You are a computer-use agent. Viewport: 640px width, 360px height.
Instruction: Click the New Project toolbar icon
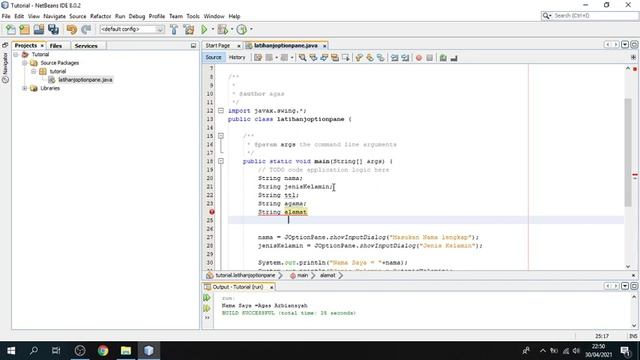[x=24, y=29]
